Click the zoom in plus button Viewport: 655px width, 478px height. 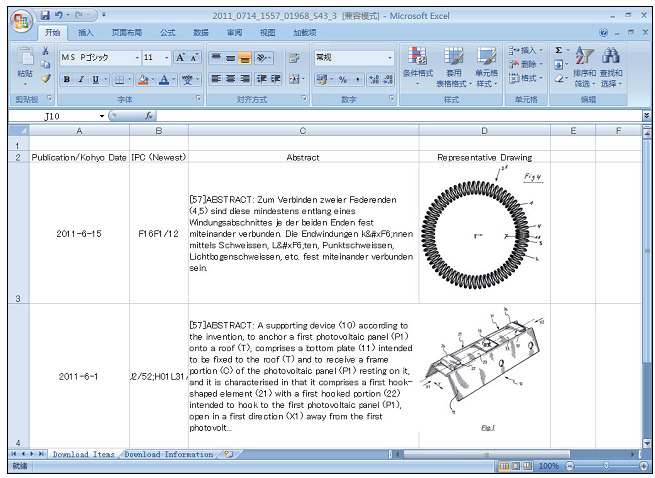tap(644, 465)
